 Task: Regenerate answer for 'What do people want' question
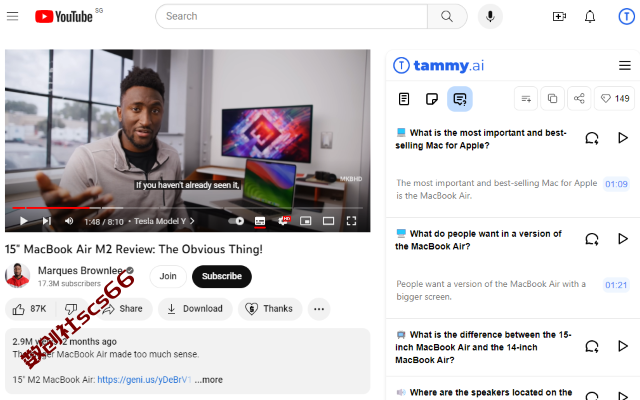(x=592, y=239)
